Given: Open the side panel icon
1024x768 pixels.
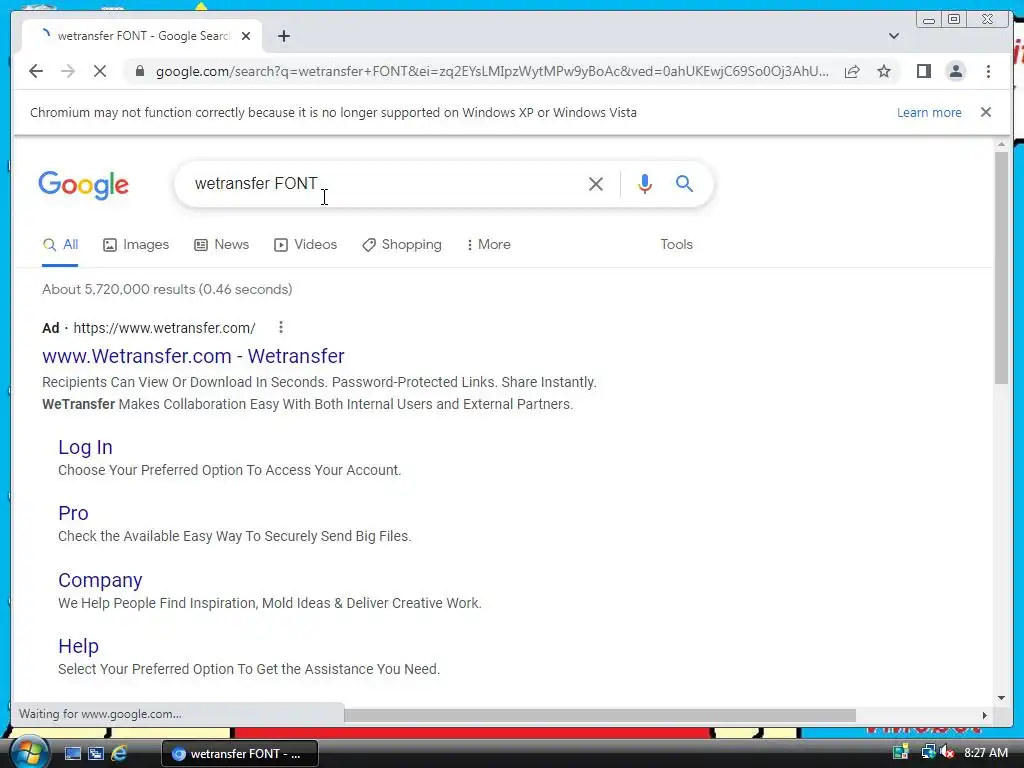Looking at the screenshot, I should pos(923,71).
